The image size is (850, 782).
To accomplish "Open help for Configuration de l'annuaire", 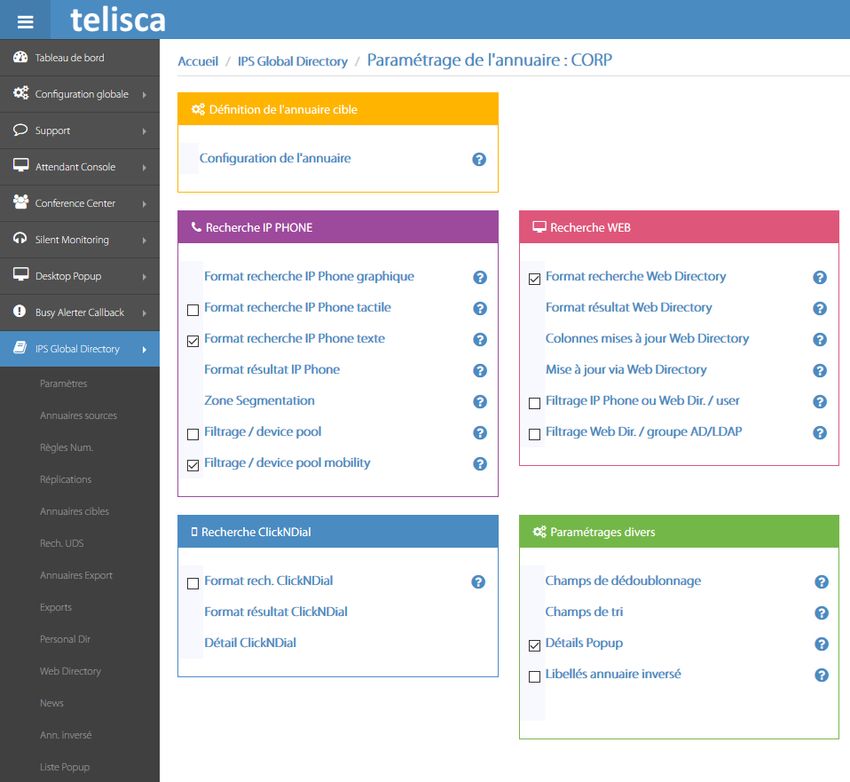I will coord(479,159).
